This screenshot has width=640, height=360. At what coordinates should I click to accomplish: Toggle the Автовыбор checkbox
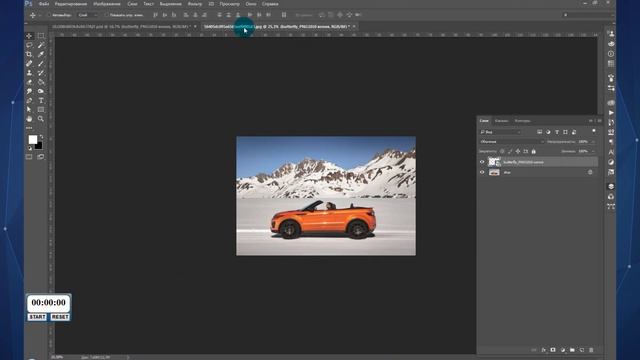click(49, 15)
